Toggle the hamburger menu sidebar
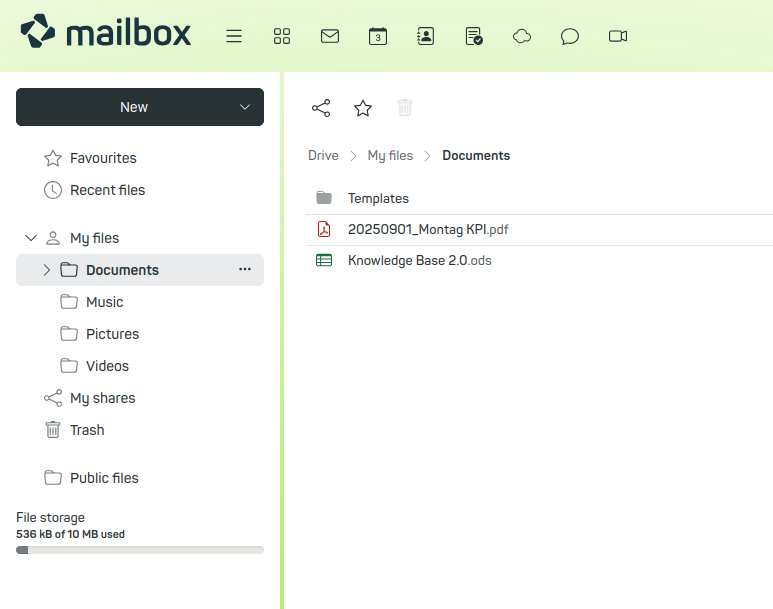Viewport: 773px width, 609px height. (234, 36)
